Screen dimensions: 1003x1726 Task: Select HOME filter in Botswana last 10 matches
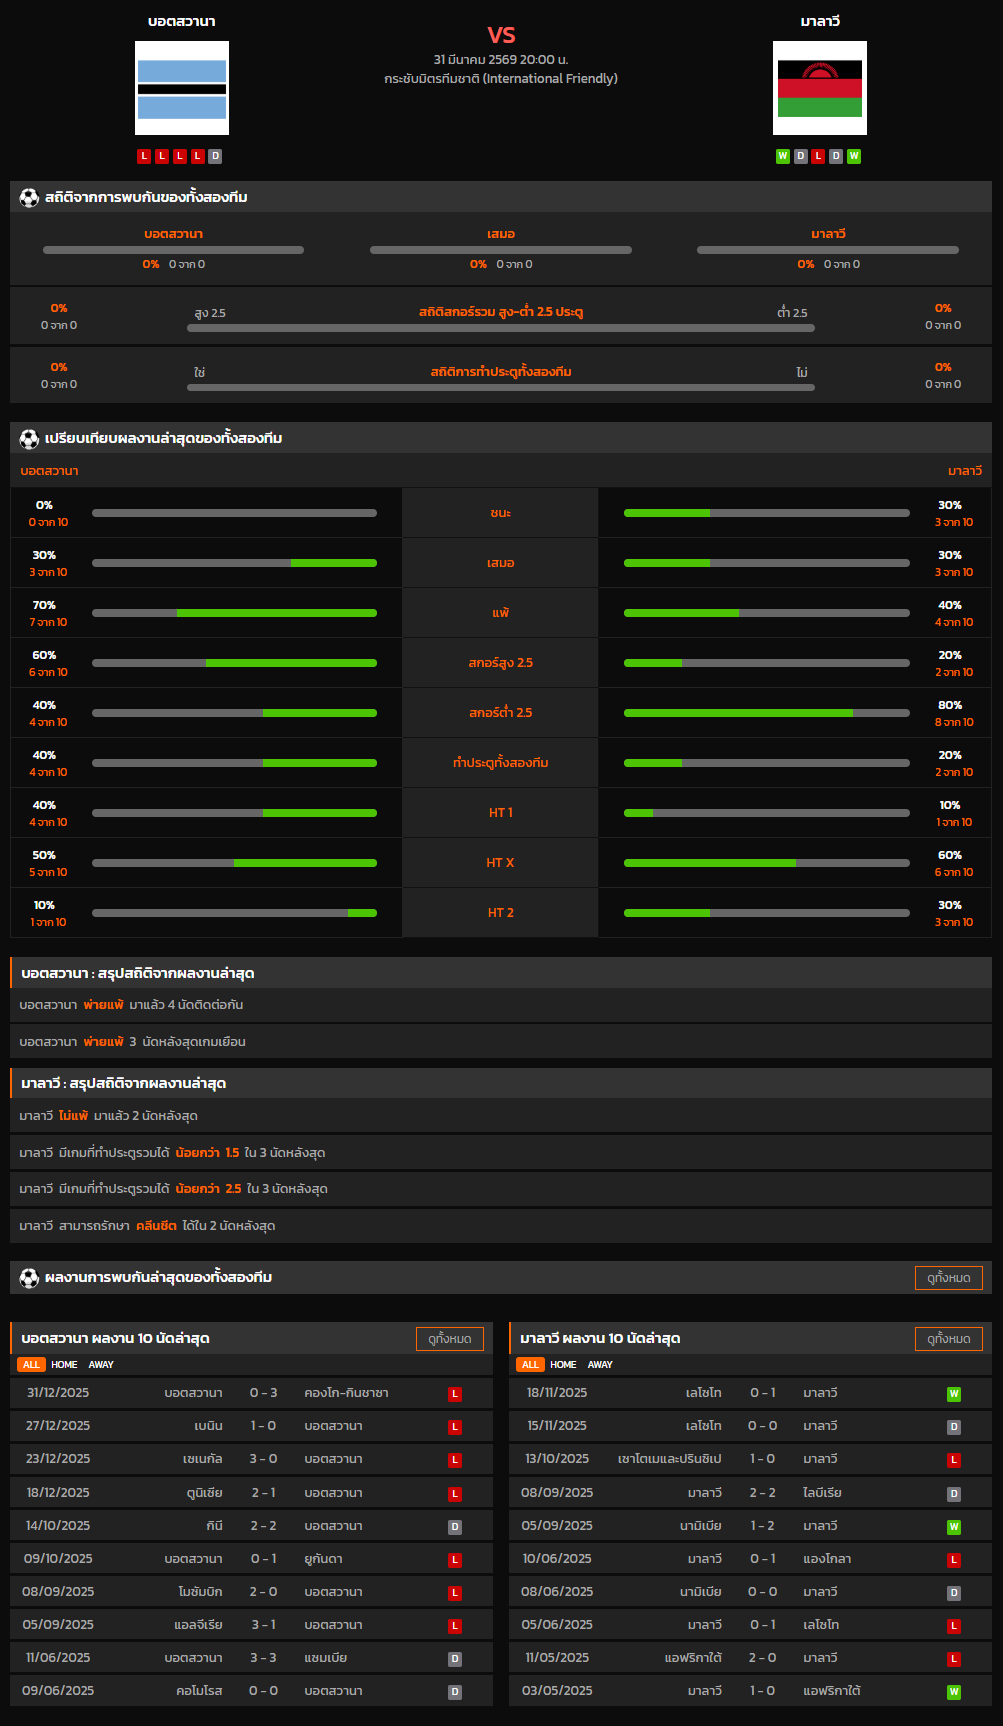(x=64, y=1365)
